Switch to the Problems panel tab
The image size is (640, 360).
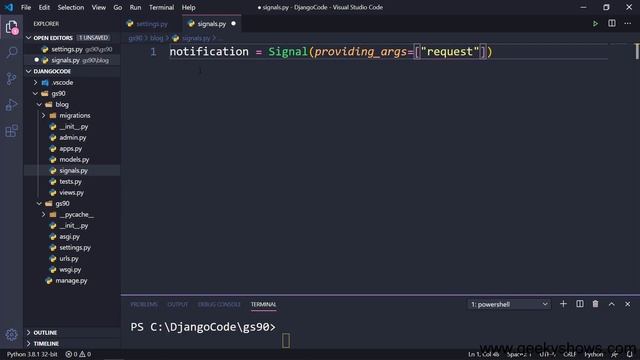click(x=144, y=304)
